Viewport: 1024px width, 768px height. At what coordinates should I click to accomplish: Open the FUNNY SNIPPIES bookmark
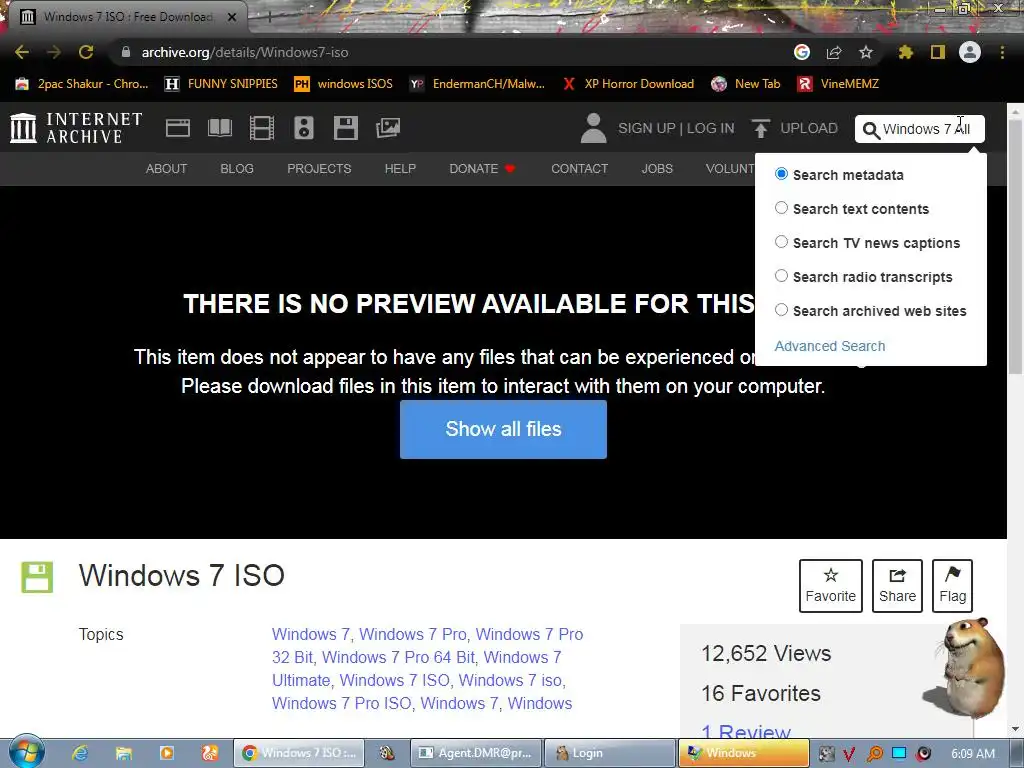click(221, 84)
